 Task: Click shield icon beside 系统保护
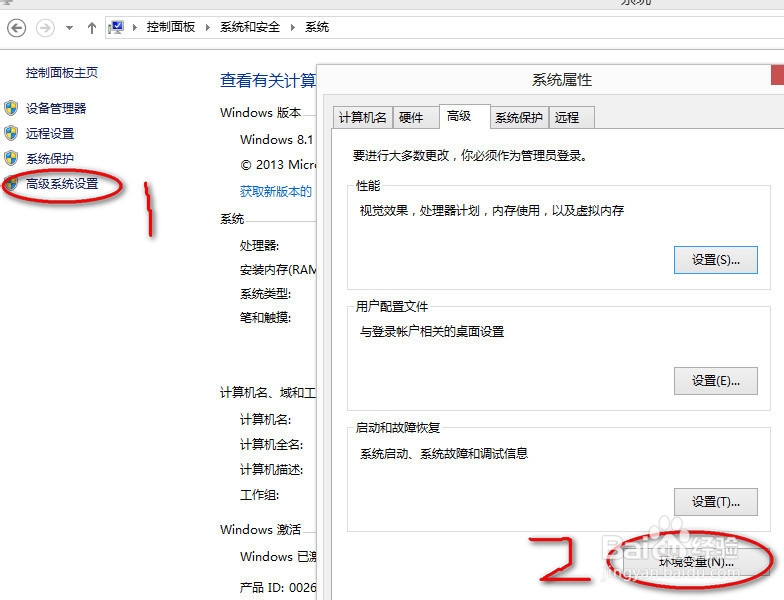click(11, 158)
